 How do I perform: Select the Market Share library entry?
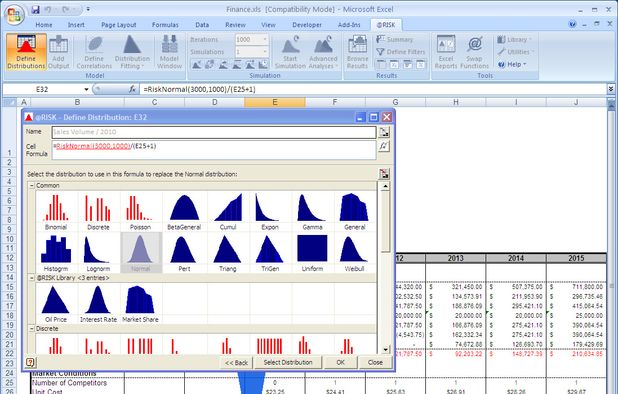(140, 304)
